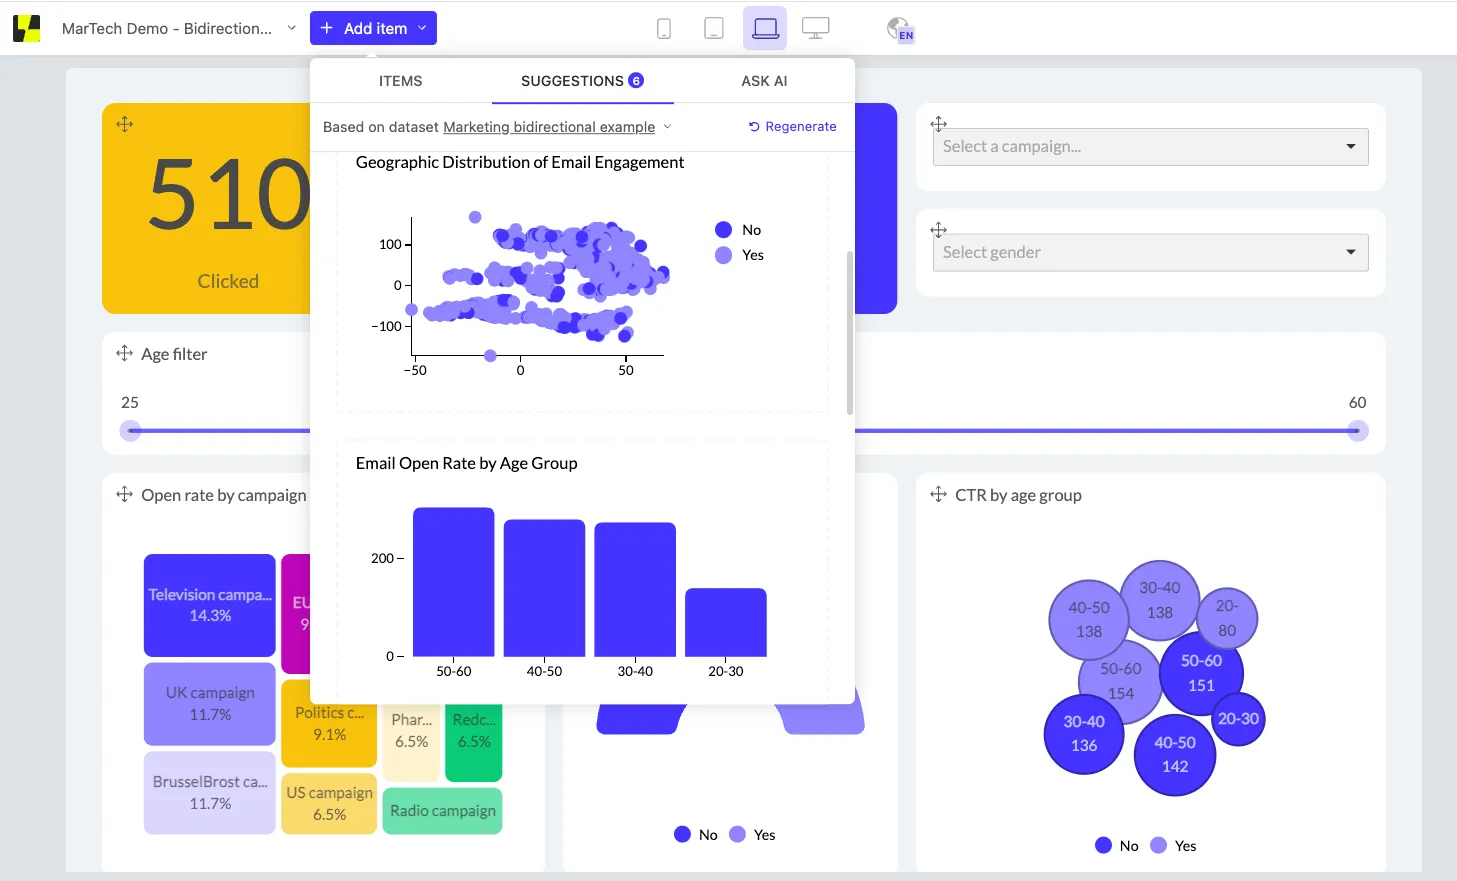
Task: Switch to the SUGGESTIONS tab
Action: click(x=582, y=81)
